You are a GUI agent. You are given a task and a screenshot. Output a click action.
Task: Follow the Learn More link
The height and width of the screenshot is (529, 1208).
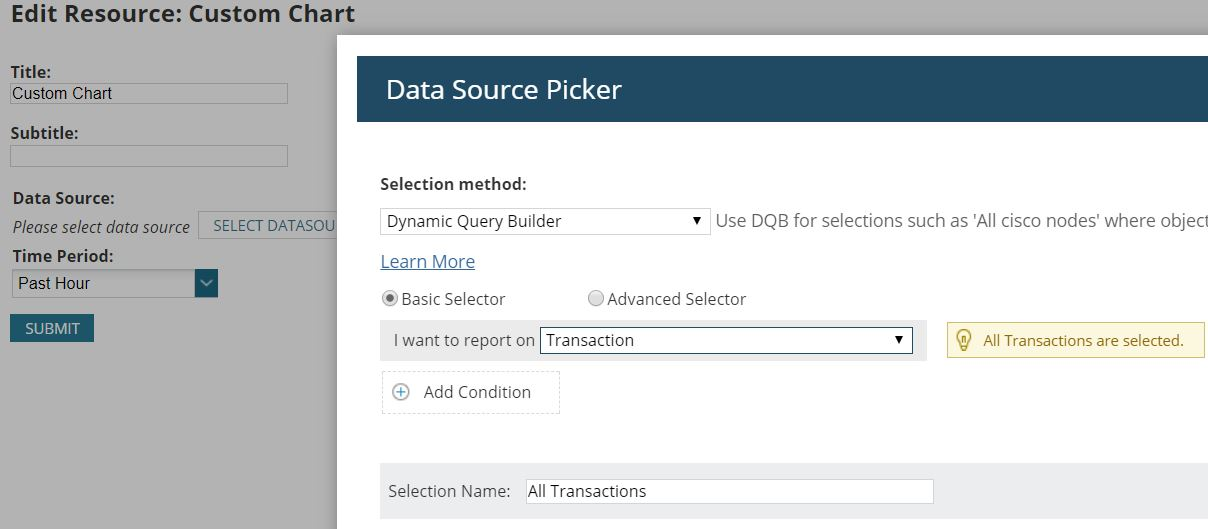pyautogui.click(x=427, y=261)
